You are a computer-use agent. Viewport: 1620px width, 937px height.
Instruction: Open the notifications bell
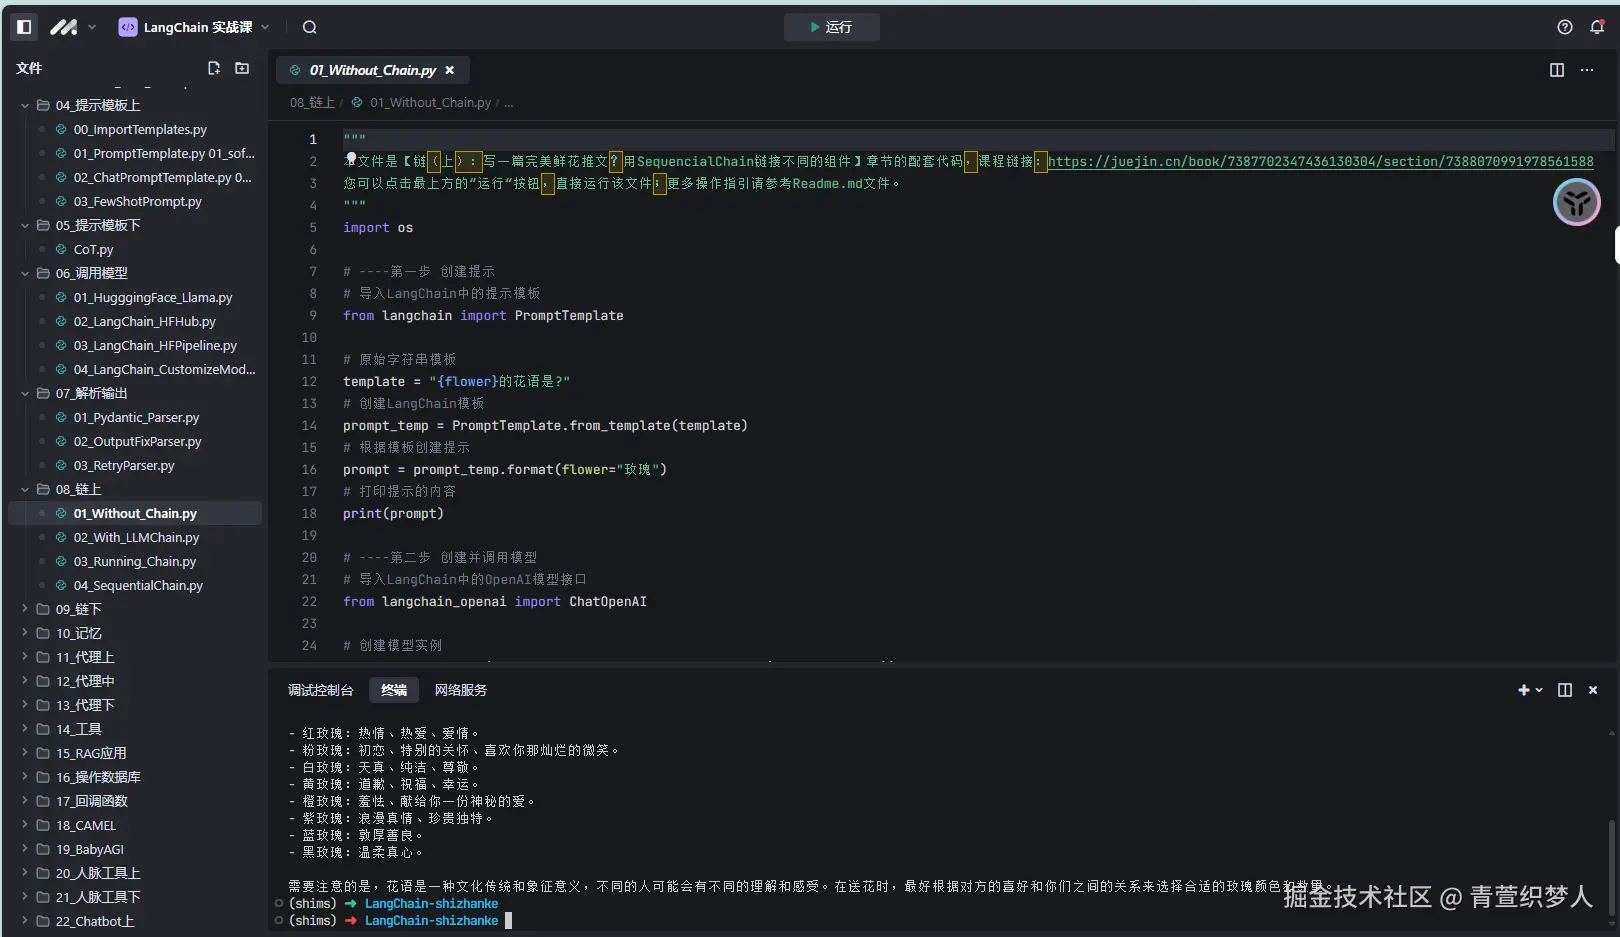click(x=1597, y=27)
